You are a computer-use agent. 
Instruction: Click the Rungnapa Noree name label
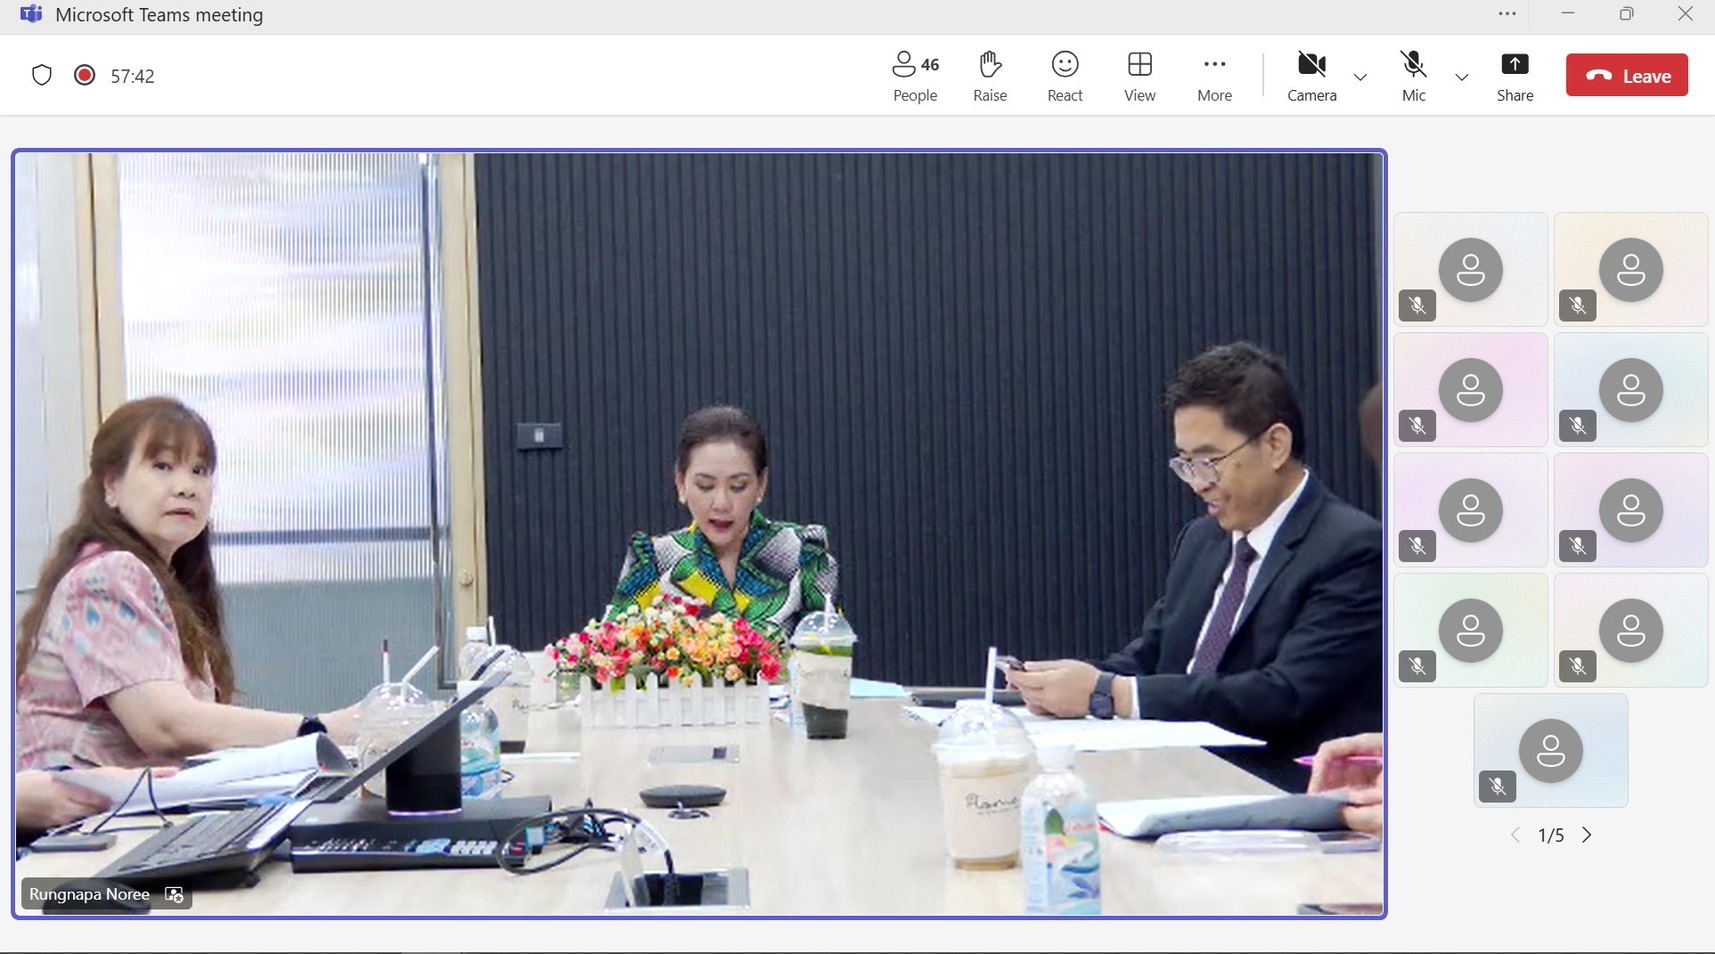(x=89, y=894)
